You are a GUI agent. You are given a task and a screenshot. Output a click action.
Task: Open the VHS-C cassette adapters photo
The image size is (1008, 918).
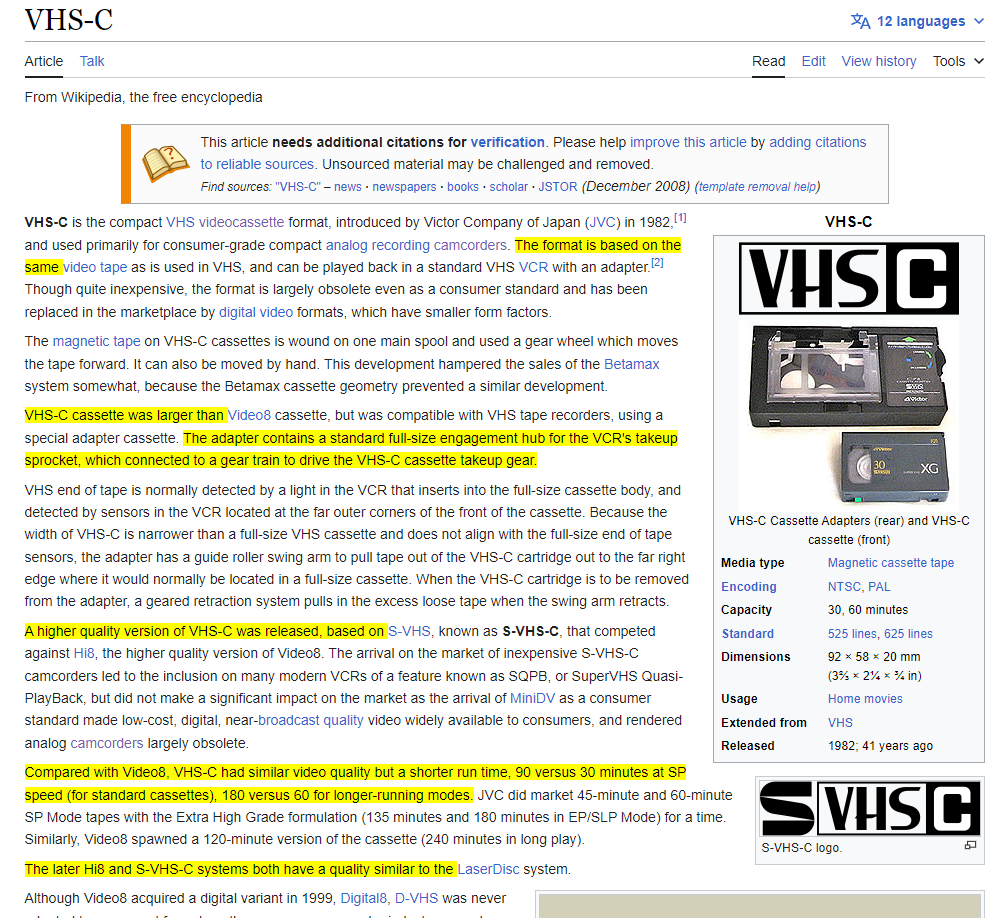click(849, 415)
